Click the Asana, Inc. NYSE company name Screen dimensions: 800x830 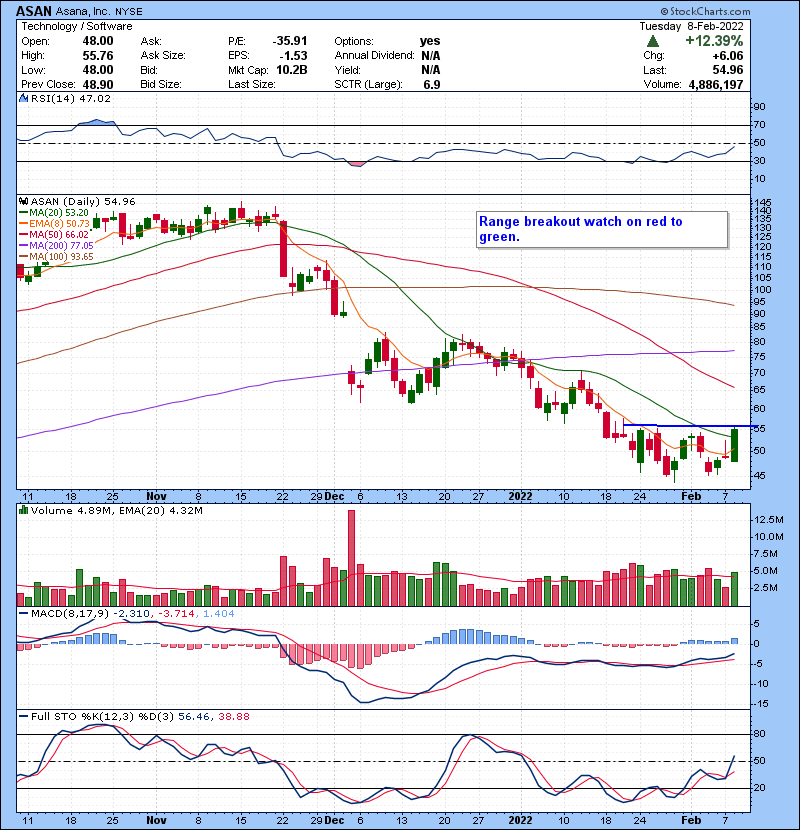click(x=99, y=11)
